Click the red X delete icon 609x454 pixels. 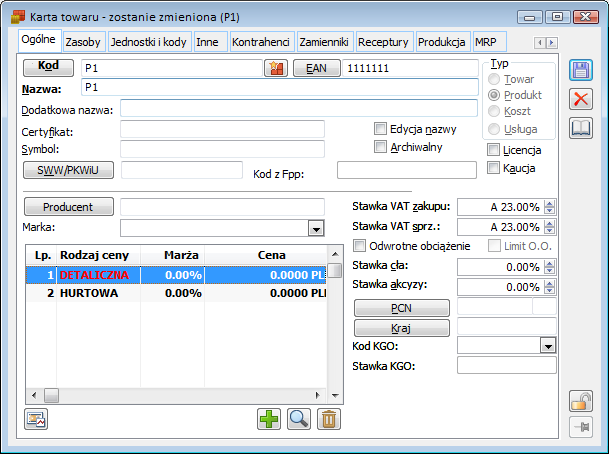click(581, 99)
